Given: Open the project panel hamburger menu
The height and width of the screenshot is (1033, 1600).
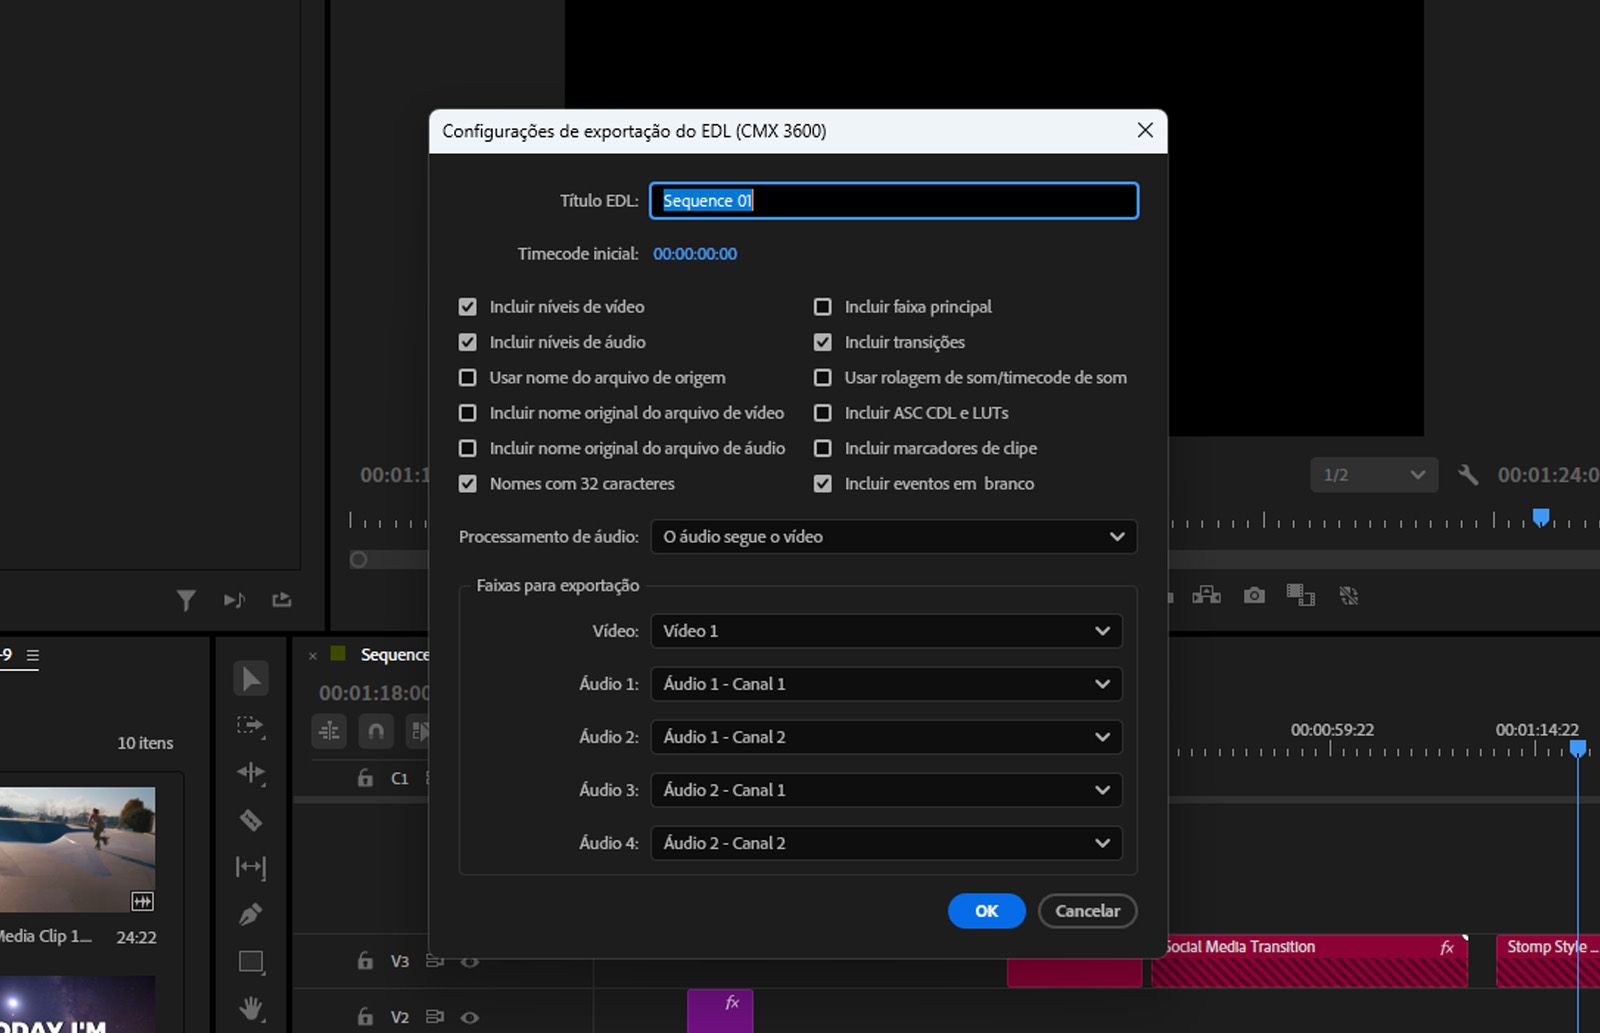Looking at the screenshot, I should 33,656.
